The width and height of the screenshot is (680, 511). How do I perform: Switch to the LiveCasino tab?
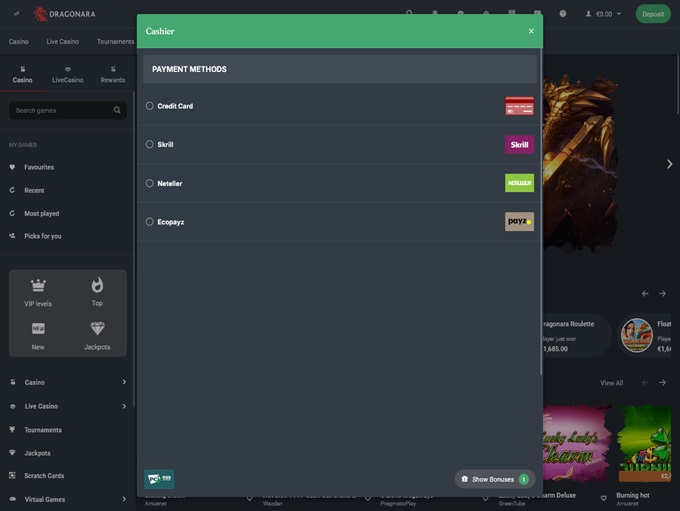[68, 75]
